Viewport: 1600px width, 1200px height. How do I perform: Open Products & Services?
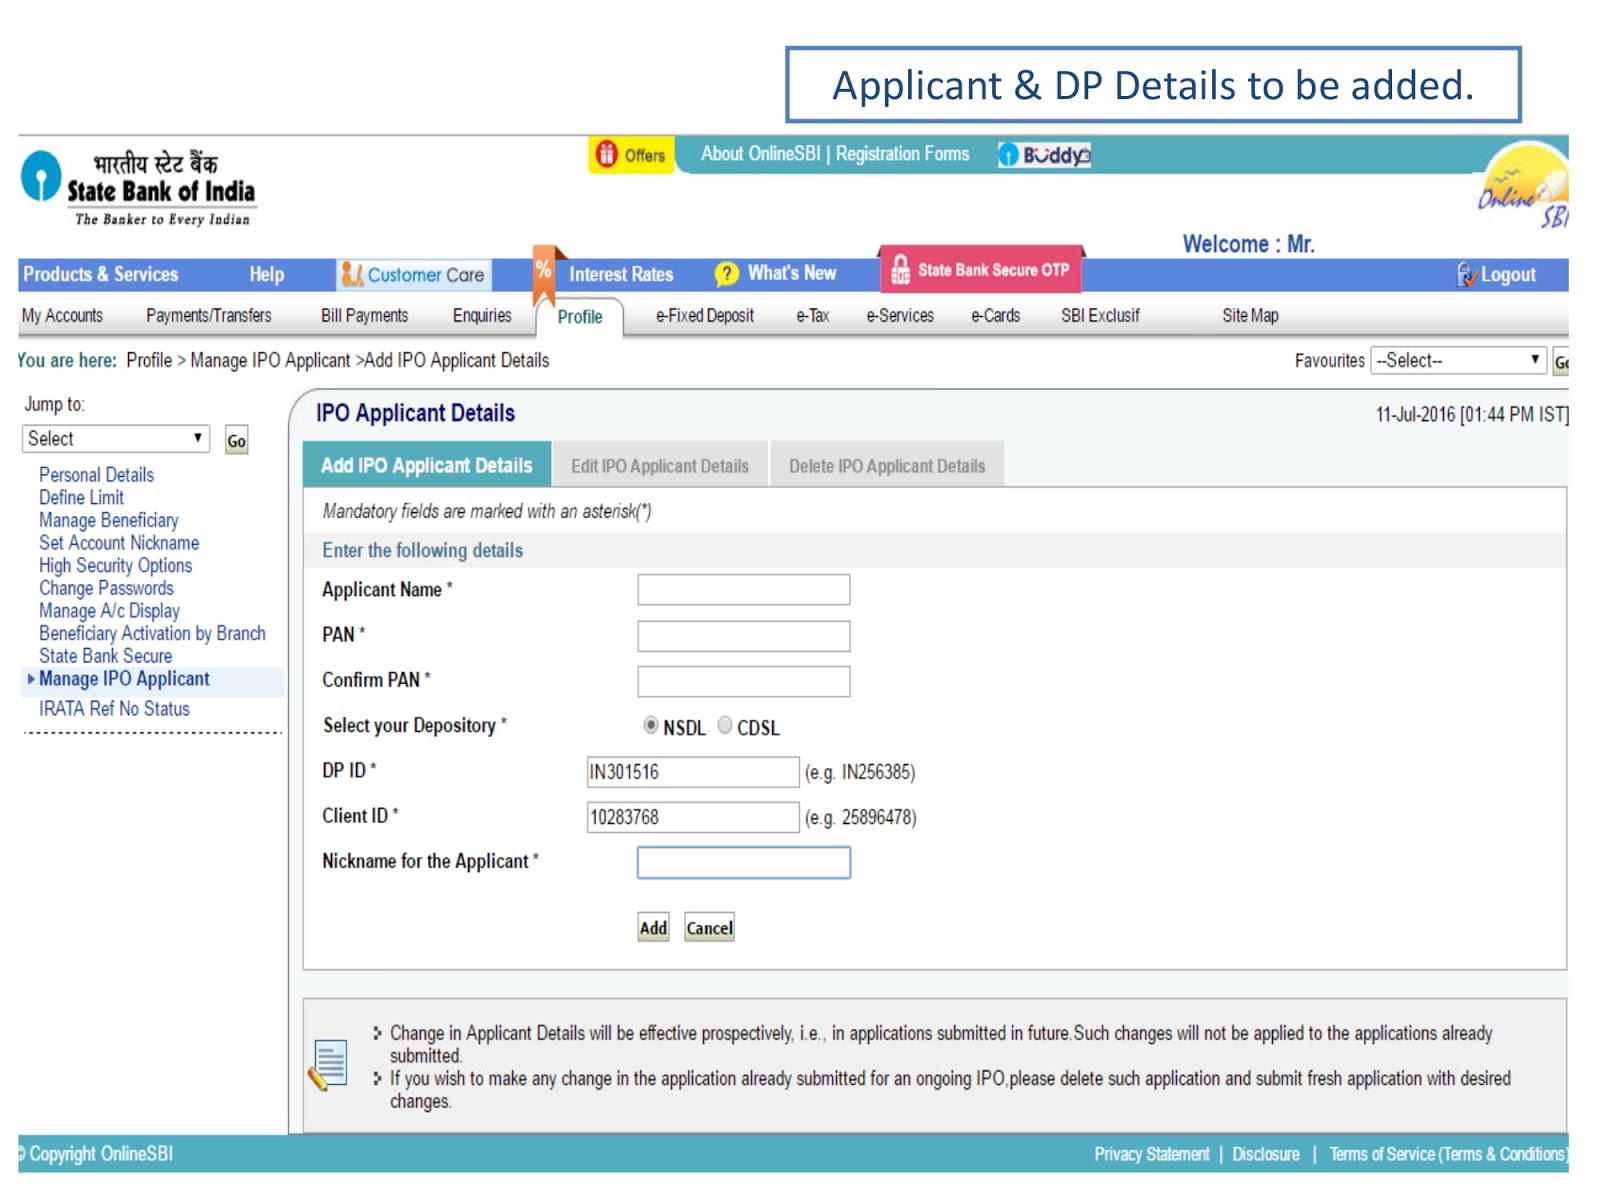click(x=100, y=274)
